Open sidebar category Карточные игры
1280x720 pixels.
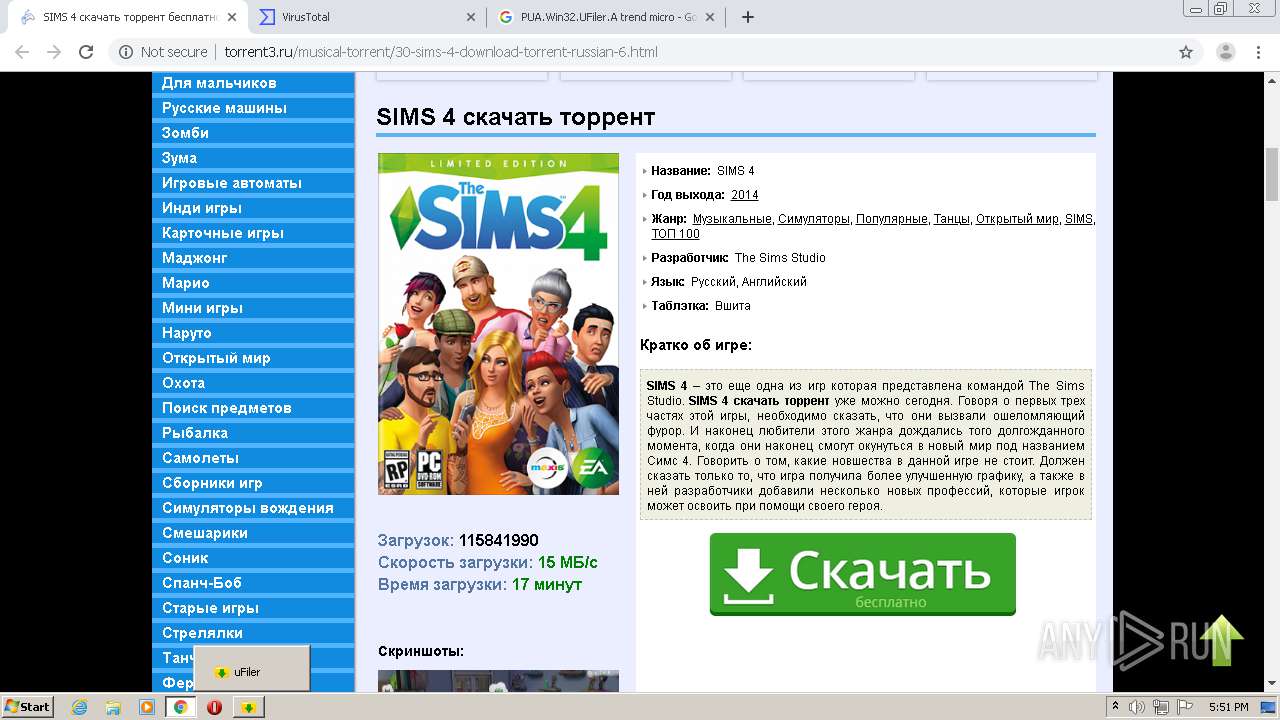pyautogui.click(x=253, y=233)
